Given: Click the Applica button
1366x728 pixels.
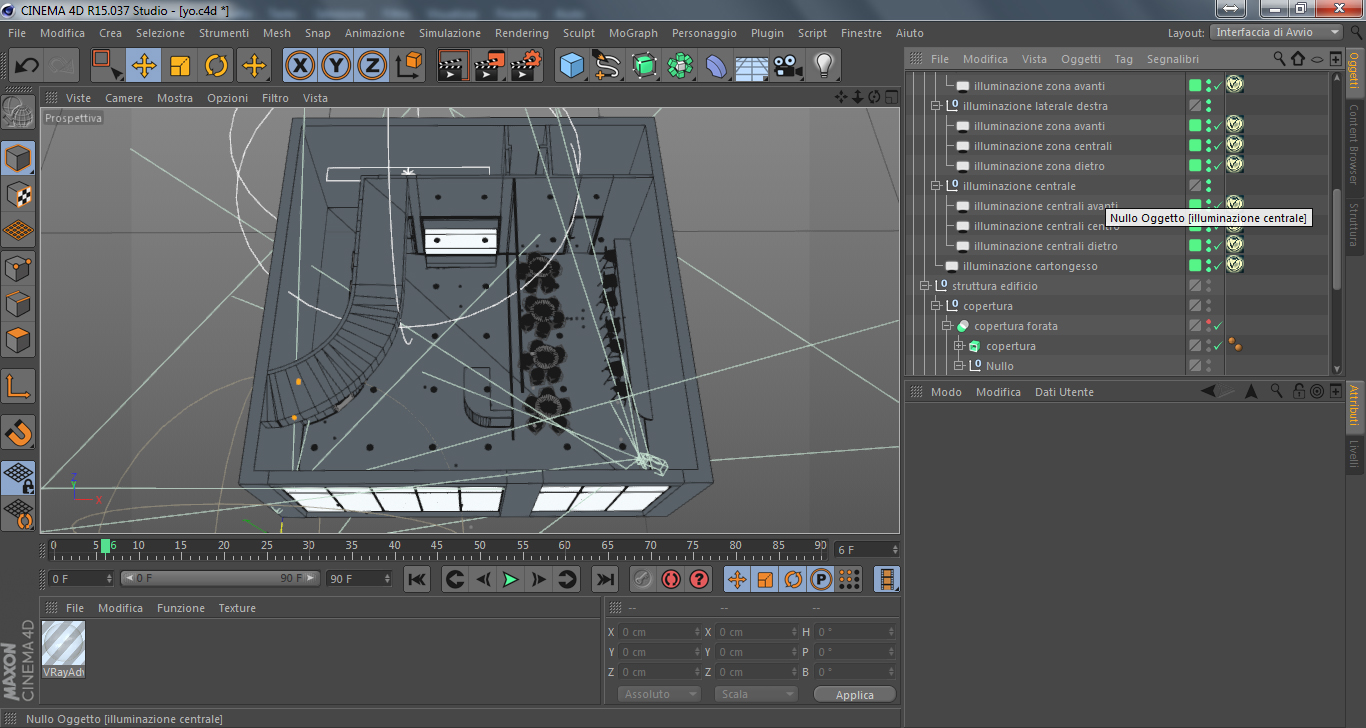Looking at the screenshot, I should (854, 694).
